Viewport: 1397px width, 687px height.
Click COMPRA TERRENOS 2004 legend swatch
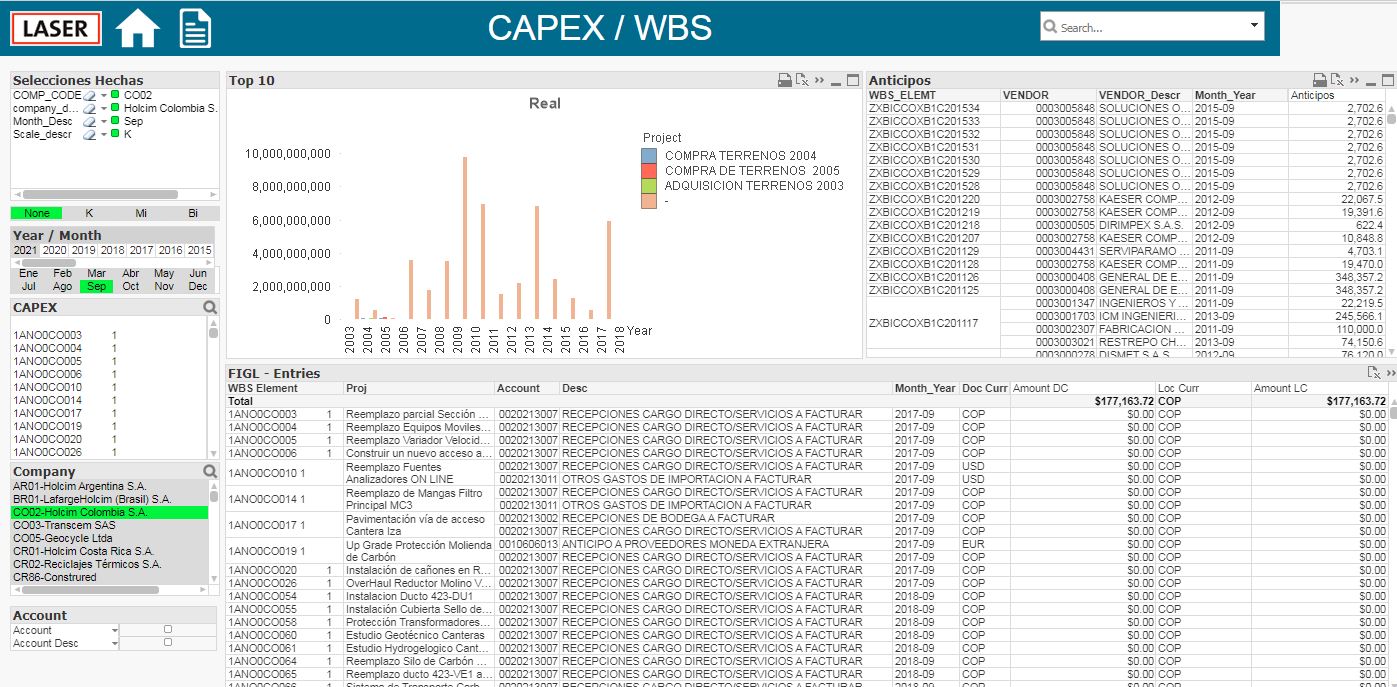649,156
